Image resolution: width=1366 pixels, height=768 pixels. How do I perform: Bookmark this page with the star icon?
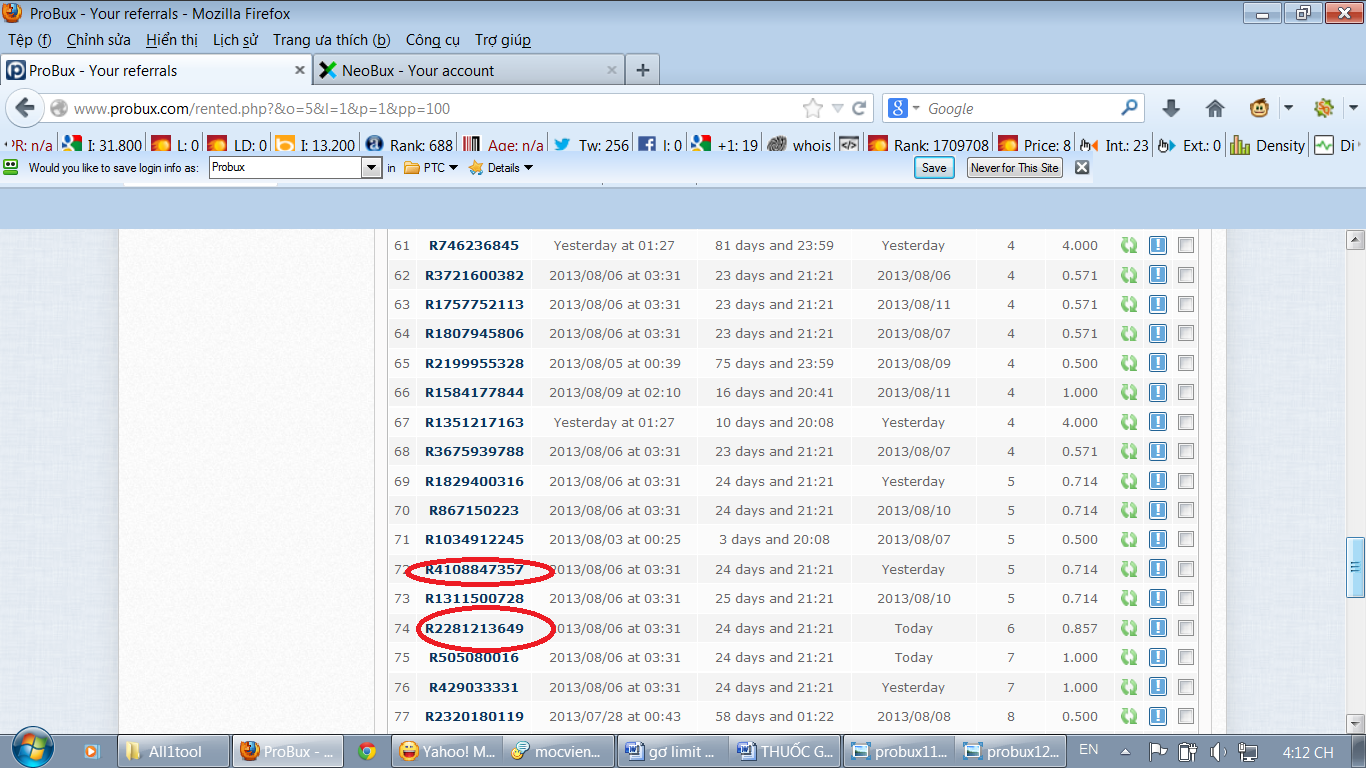[813, 108]
